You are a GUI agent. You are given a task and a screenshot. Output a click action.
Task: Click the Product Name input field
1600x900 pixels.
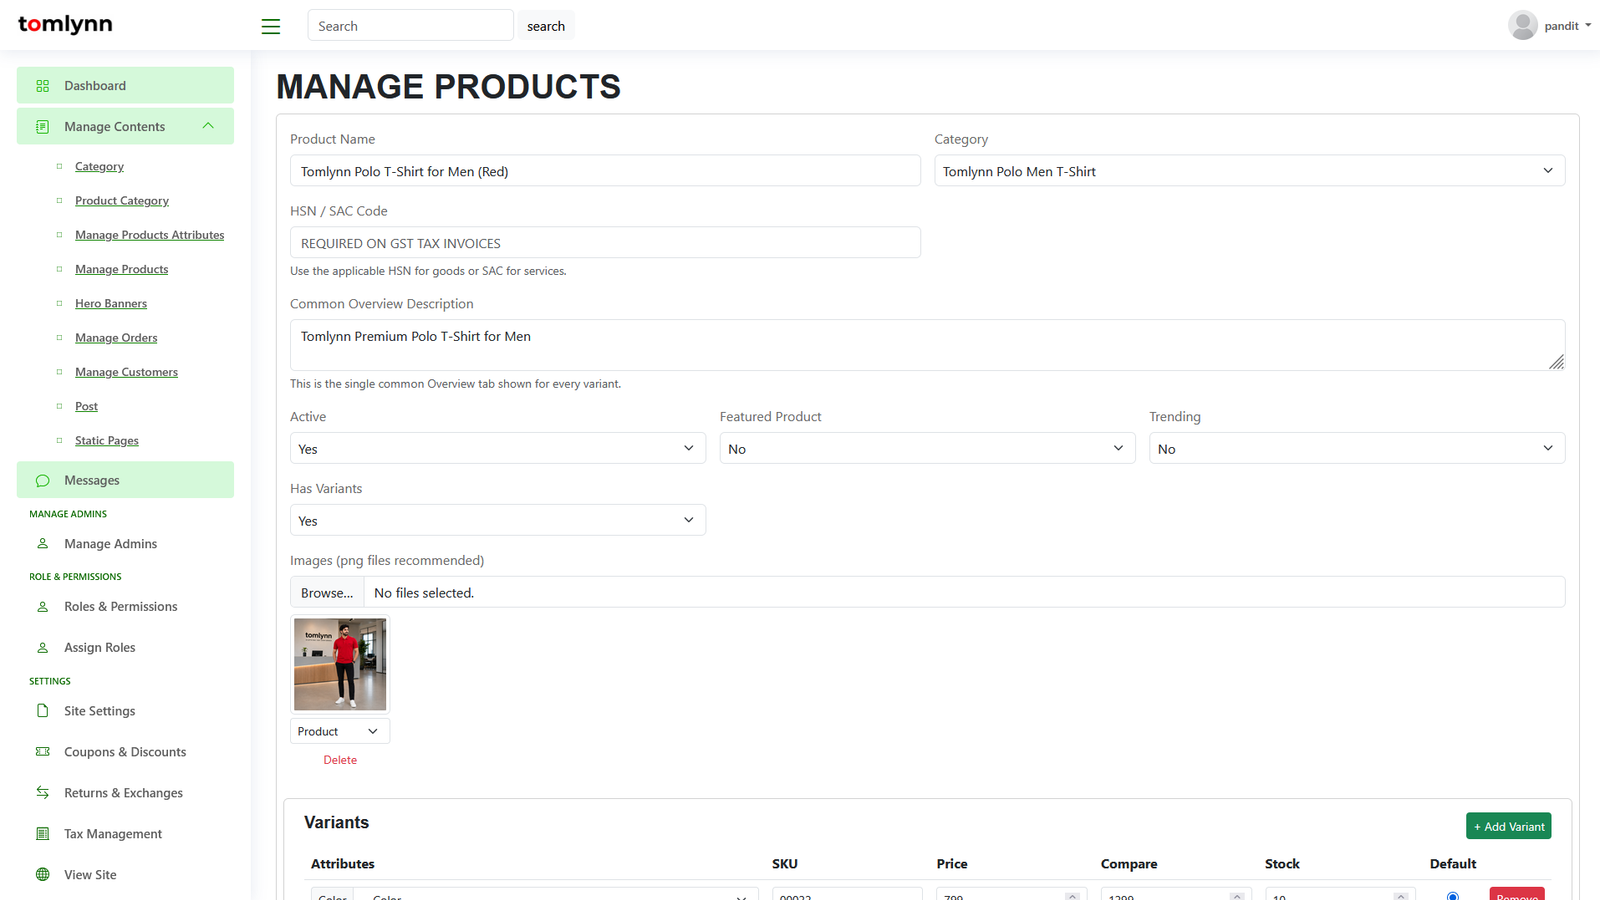[x=605, y=171]
